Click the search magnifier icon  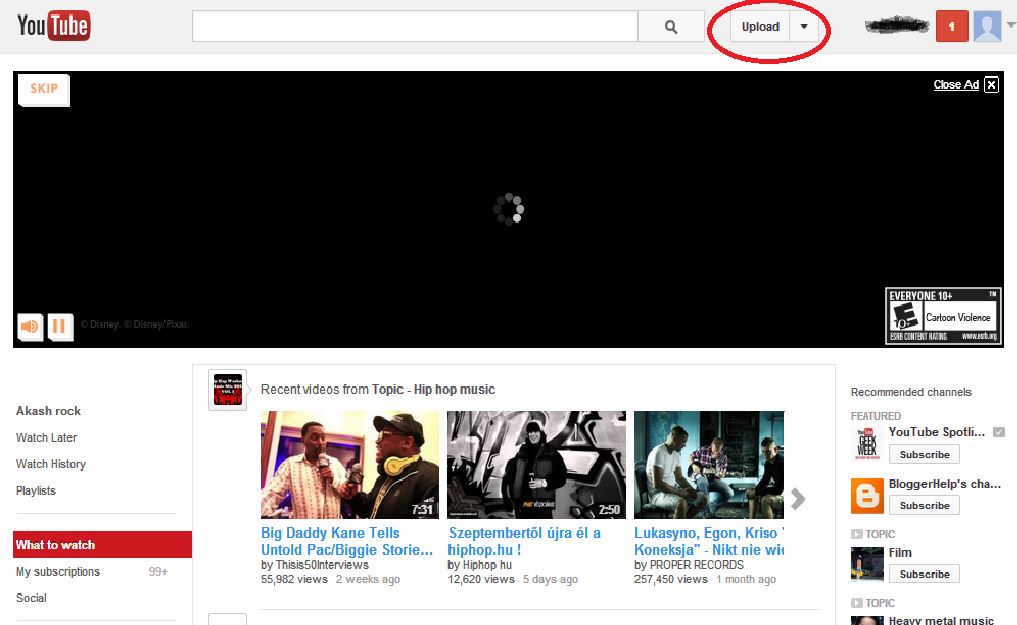pos(670,26)
